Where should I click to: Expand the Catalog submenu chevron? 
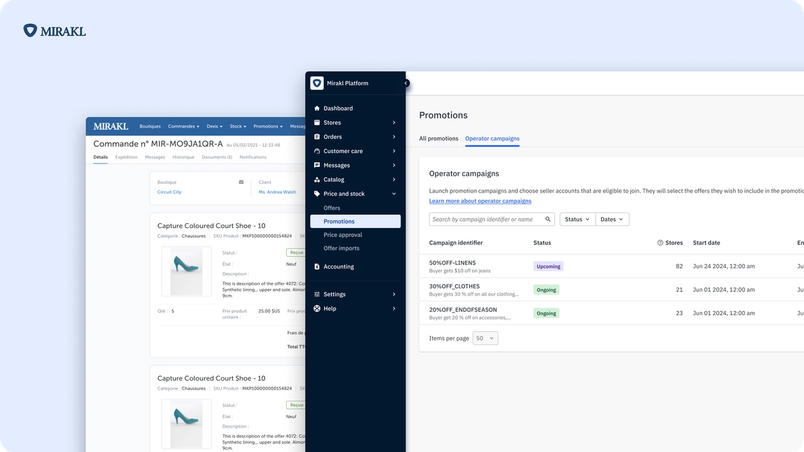pyautogui.click(x=394, y=179)
